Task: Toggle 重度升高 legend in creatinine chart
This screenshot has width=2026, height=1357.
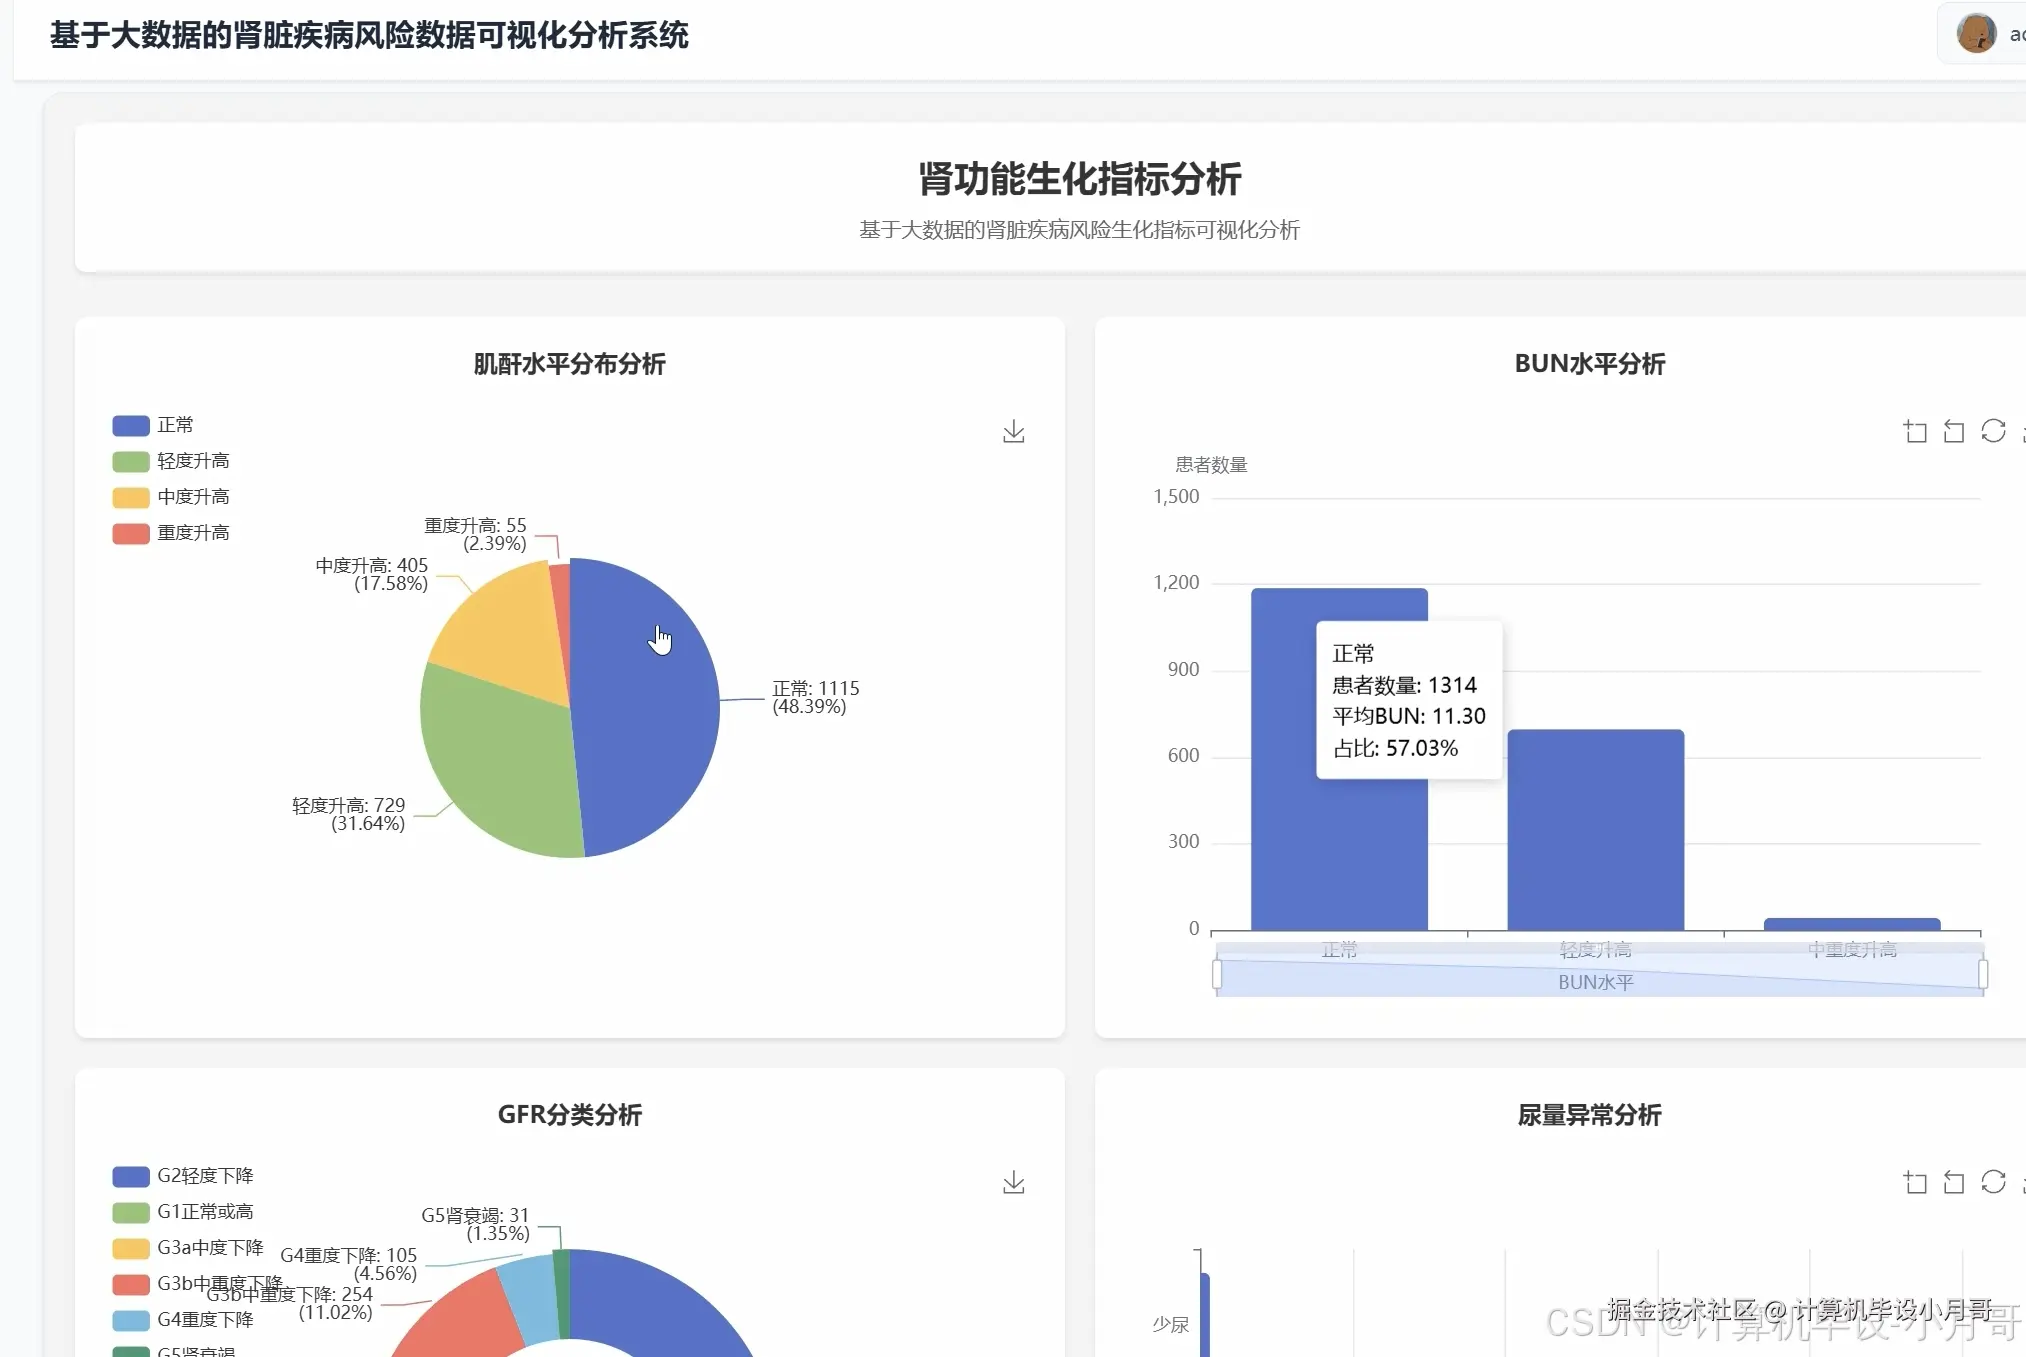Action: (171, 533)
